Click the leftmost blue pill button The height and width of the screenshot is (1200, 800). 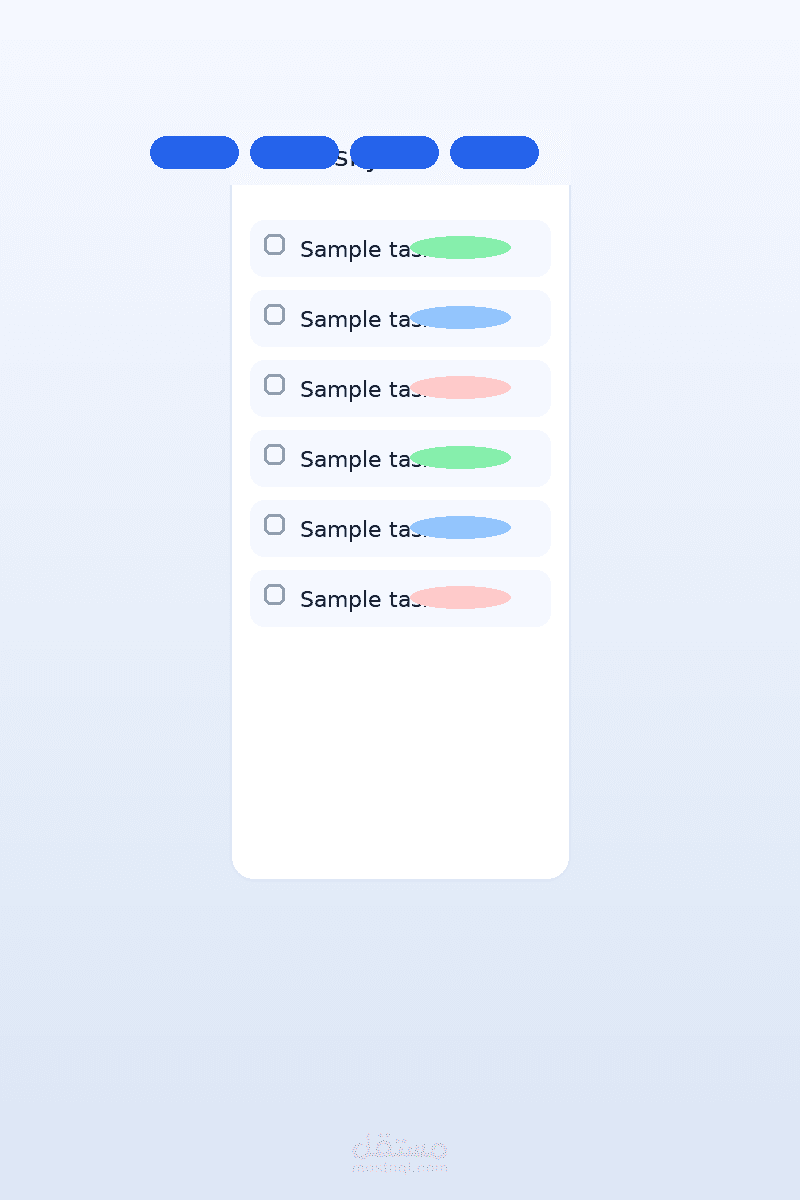194,153
